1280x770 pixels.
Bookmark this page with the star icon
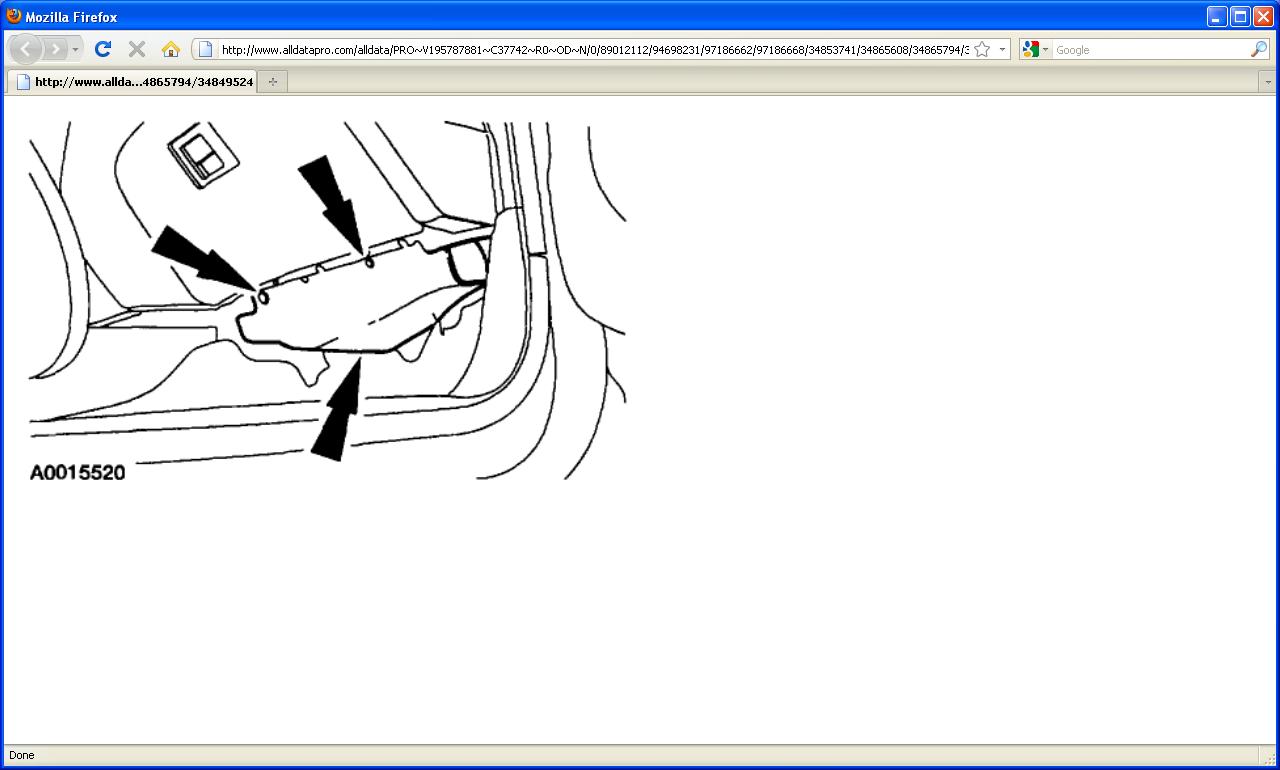pos(982,49)
